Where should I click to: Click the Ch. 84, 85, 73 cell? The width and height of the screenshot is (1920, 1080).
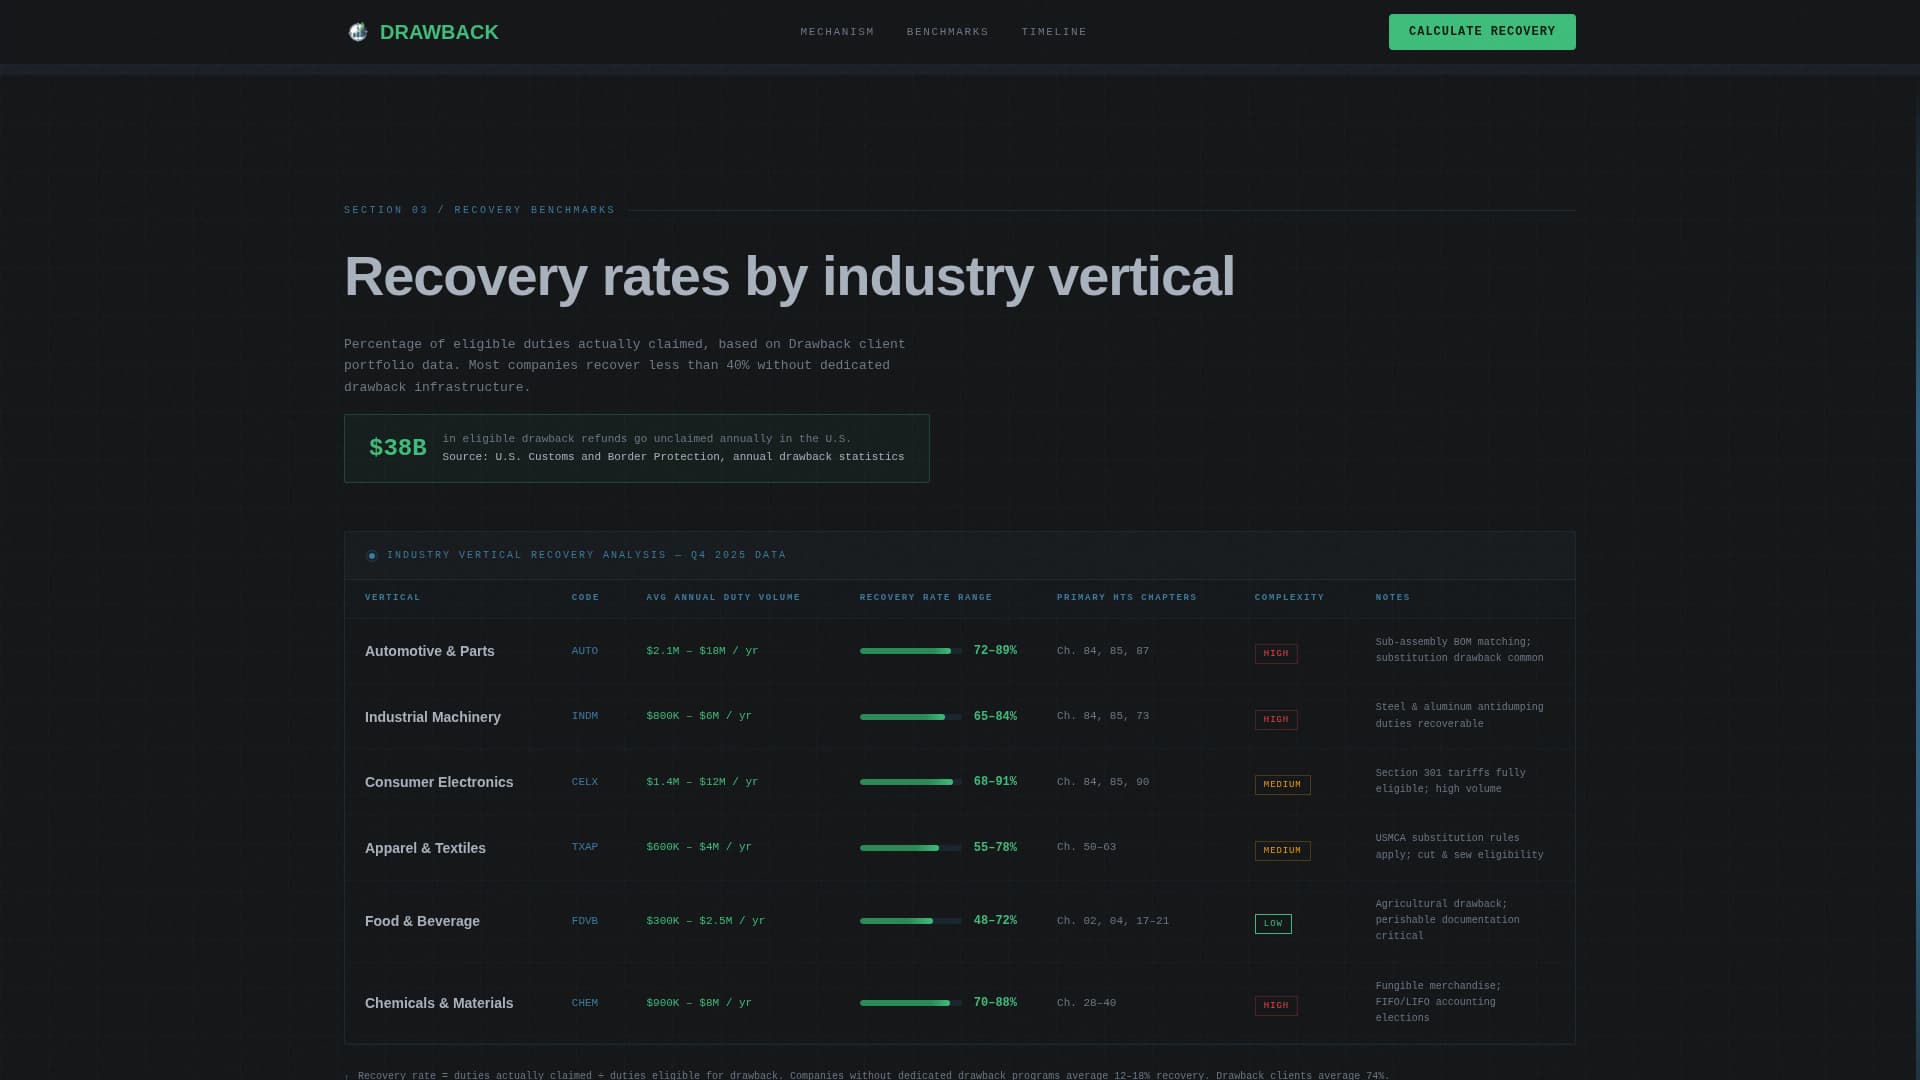pyautogui.click(x=1103, y=716)
